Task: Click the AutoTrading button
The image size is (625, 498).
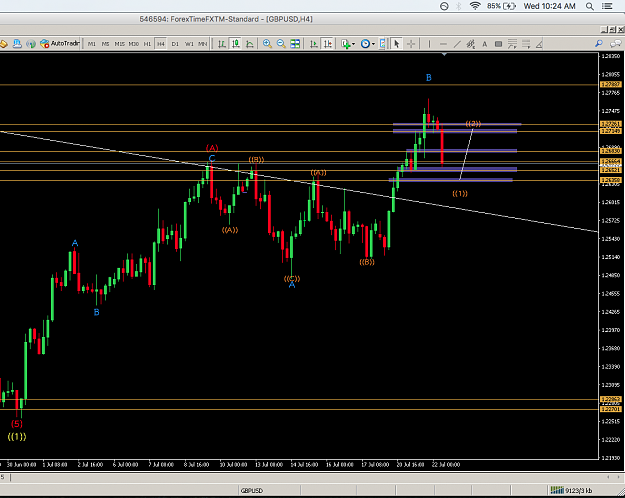Action: [x=60, y=43]
